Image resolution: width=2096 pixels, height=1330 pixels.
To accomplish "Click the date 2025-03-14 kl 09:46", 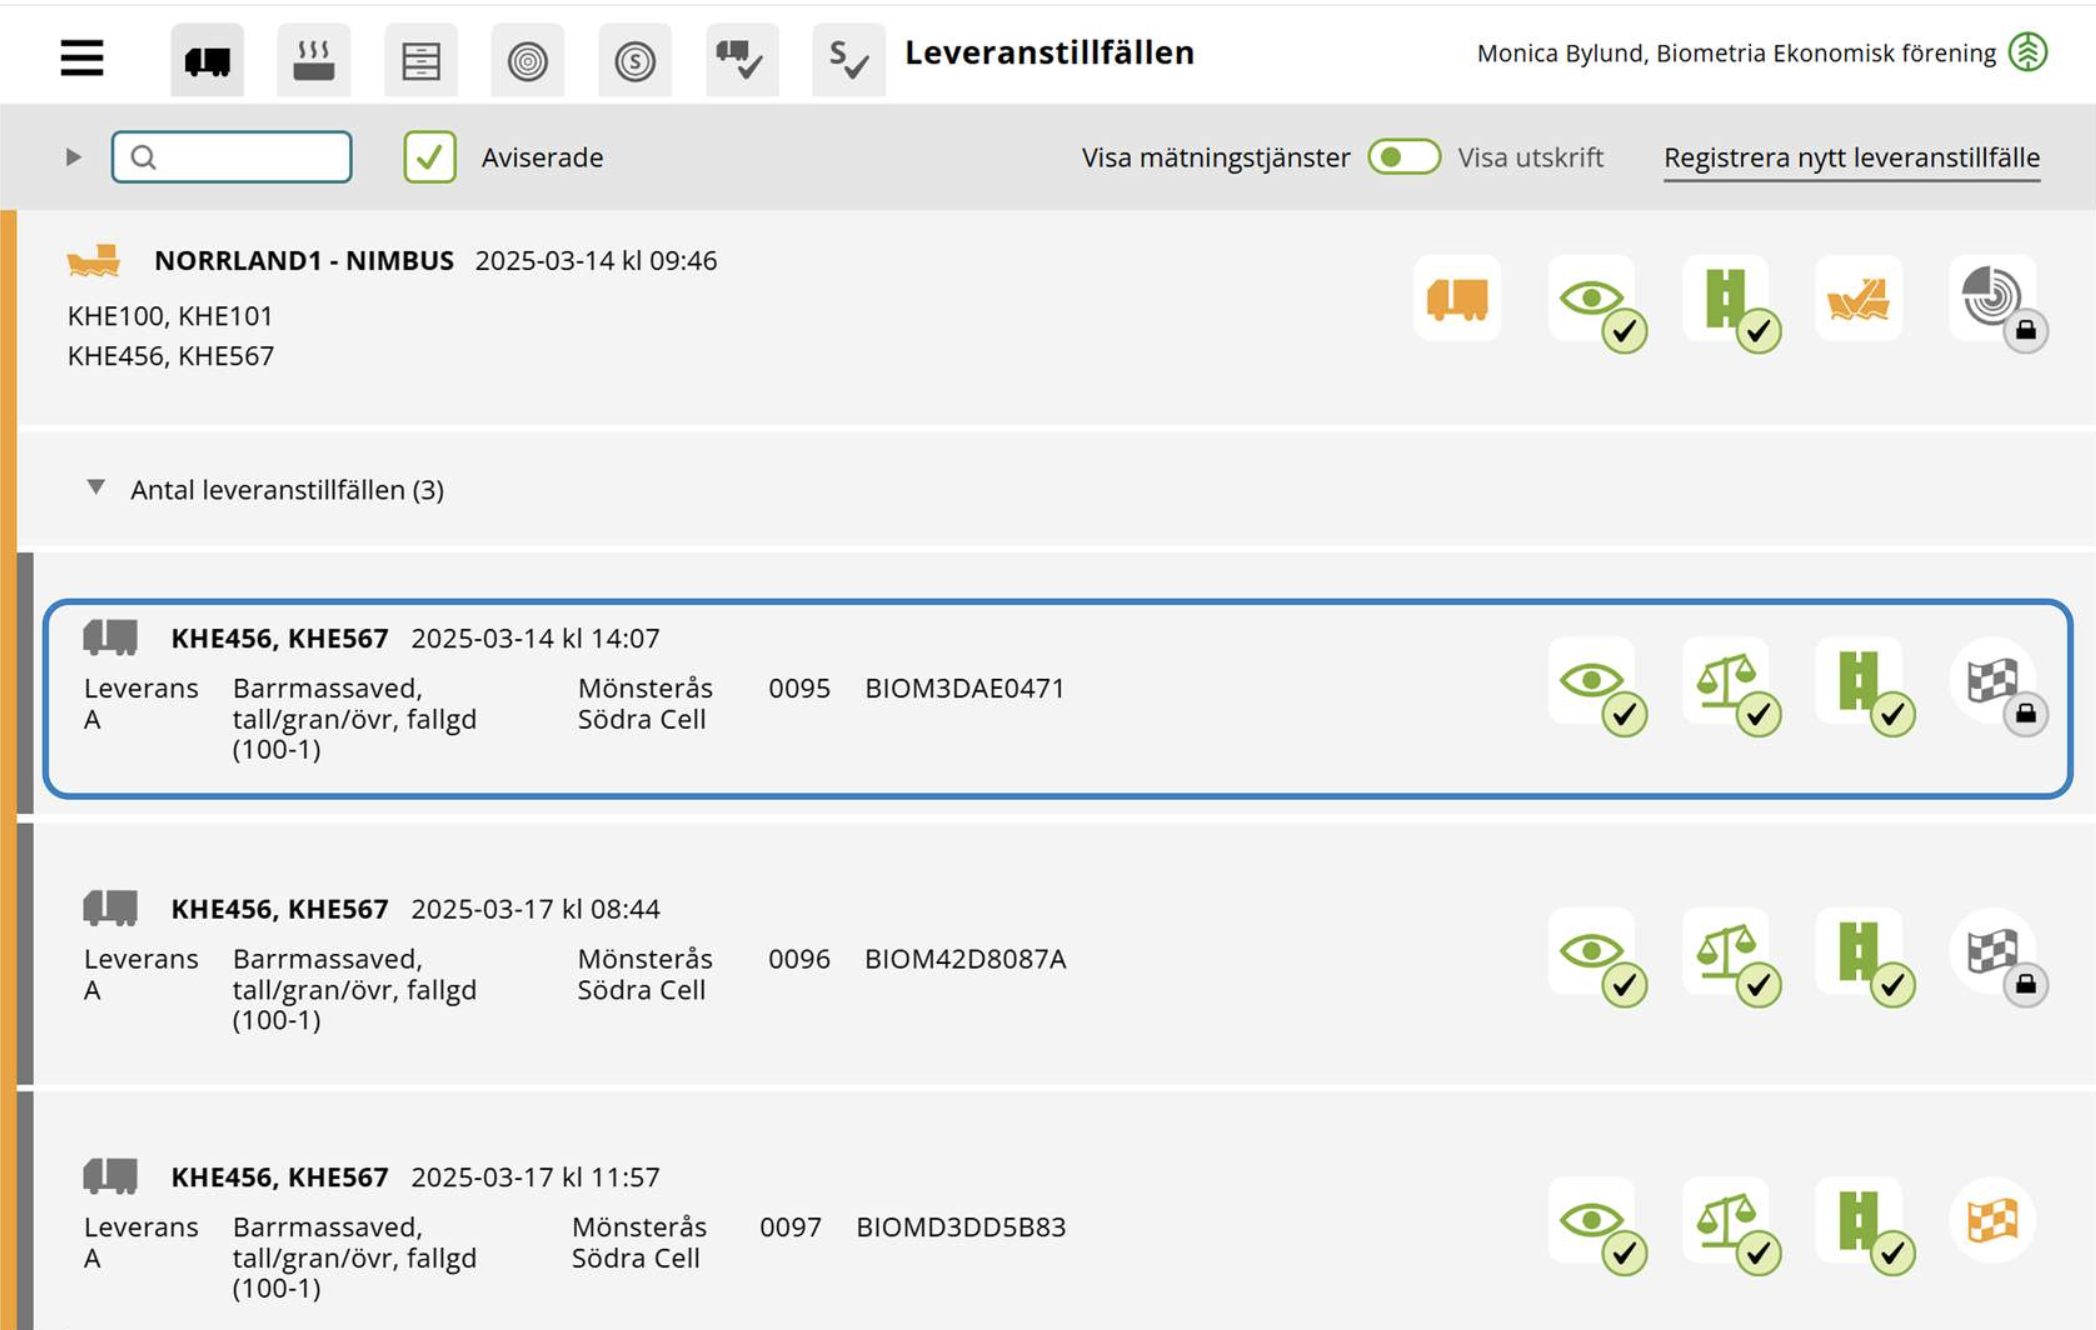I will (x=596, y=261).
